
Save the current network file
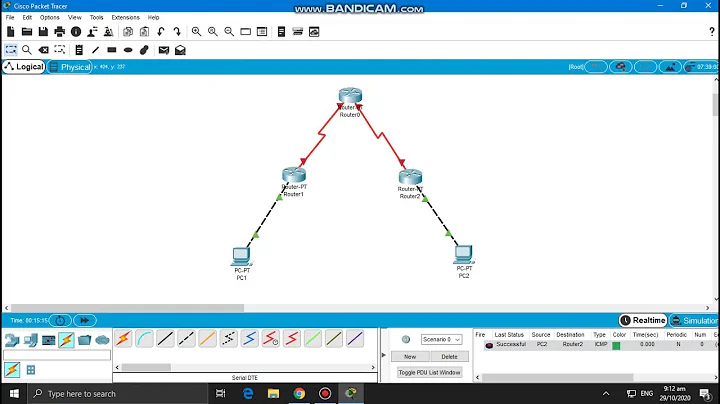(43, 32)
